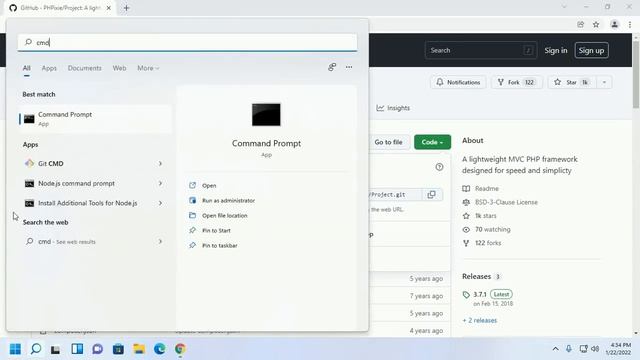Open File Explorer from the taskbar
Screen dimensions: 640x360
pos(139,349)
